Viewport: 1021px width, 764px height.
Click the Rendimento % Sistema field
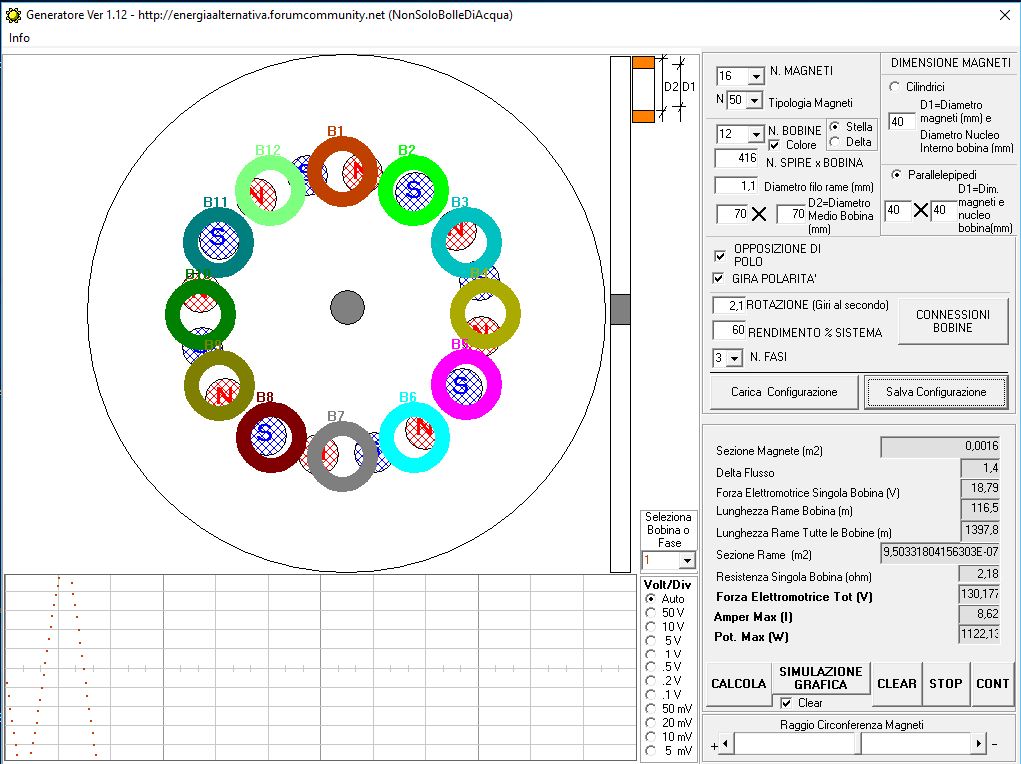(x=729, y=330)
